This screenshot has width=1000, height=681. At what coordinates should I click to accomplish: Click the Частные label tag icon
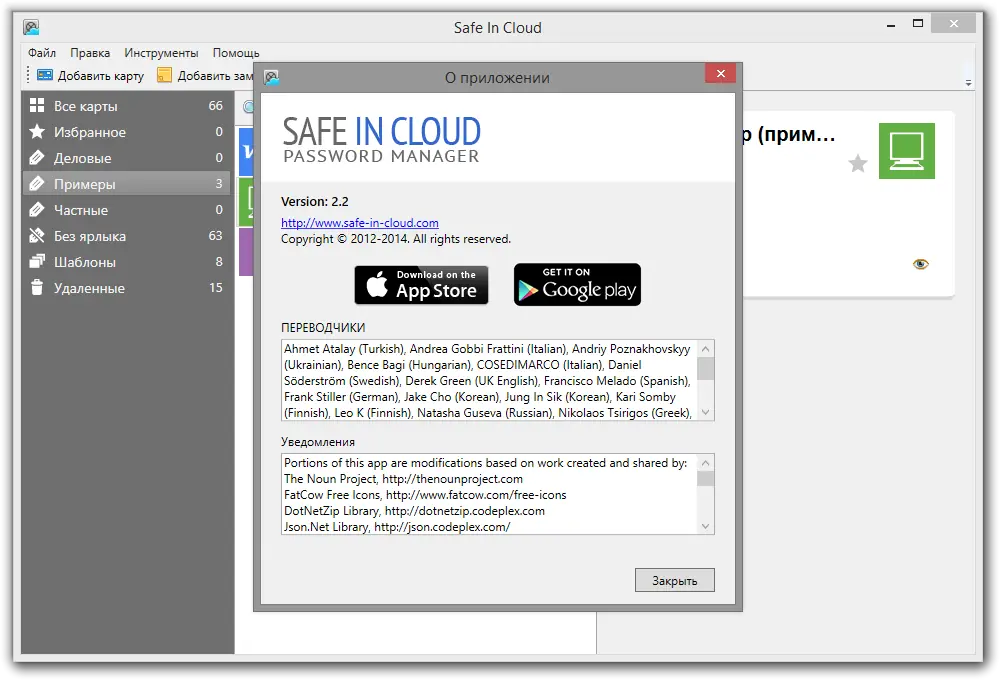37,210
